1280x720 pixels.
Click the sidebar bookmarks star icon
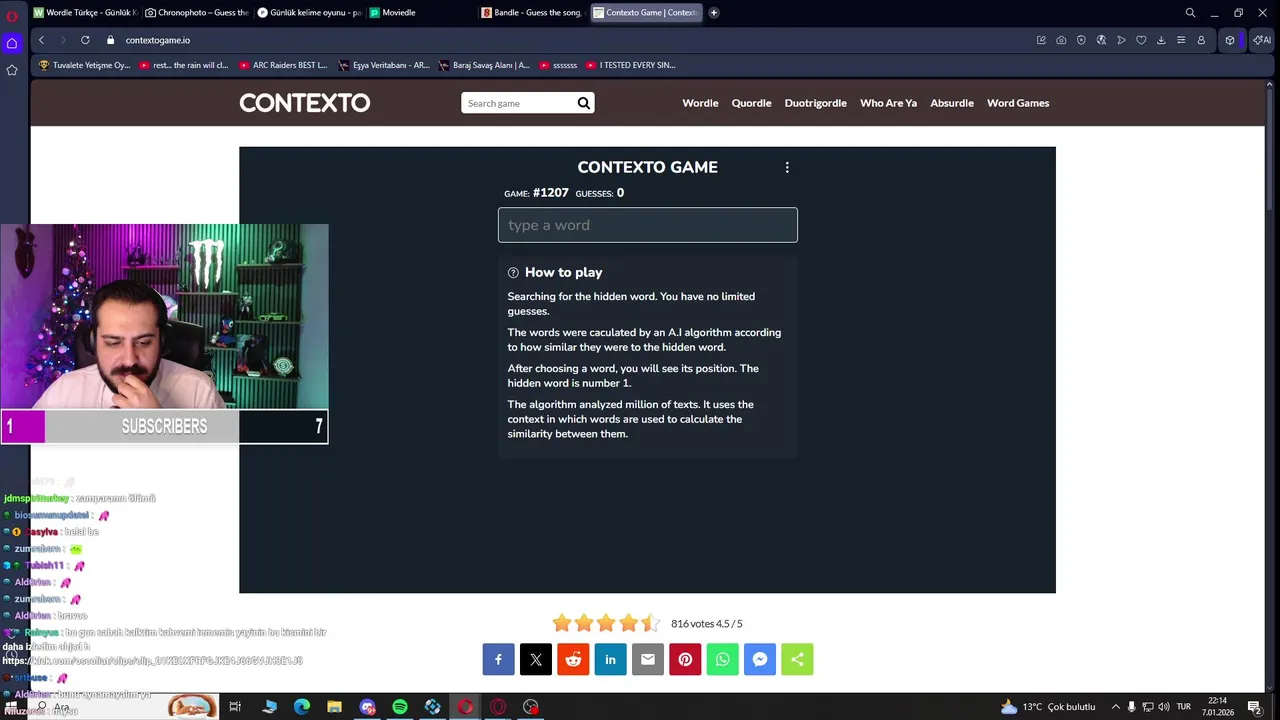12,70
